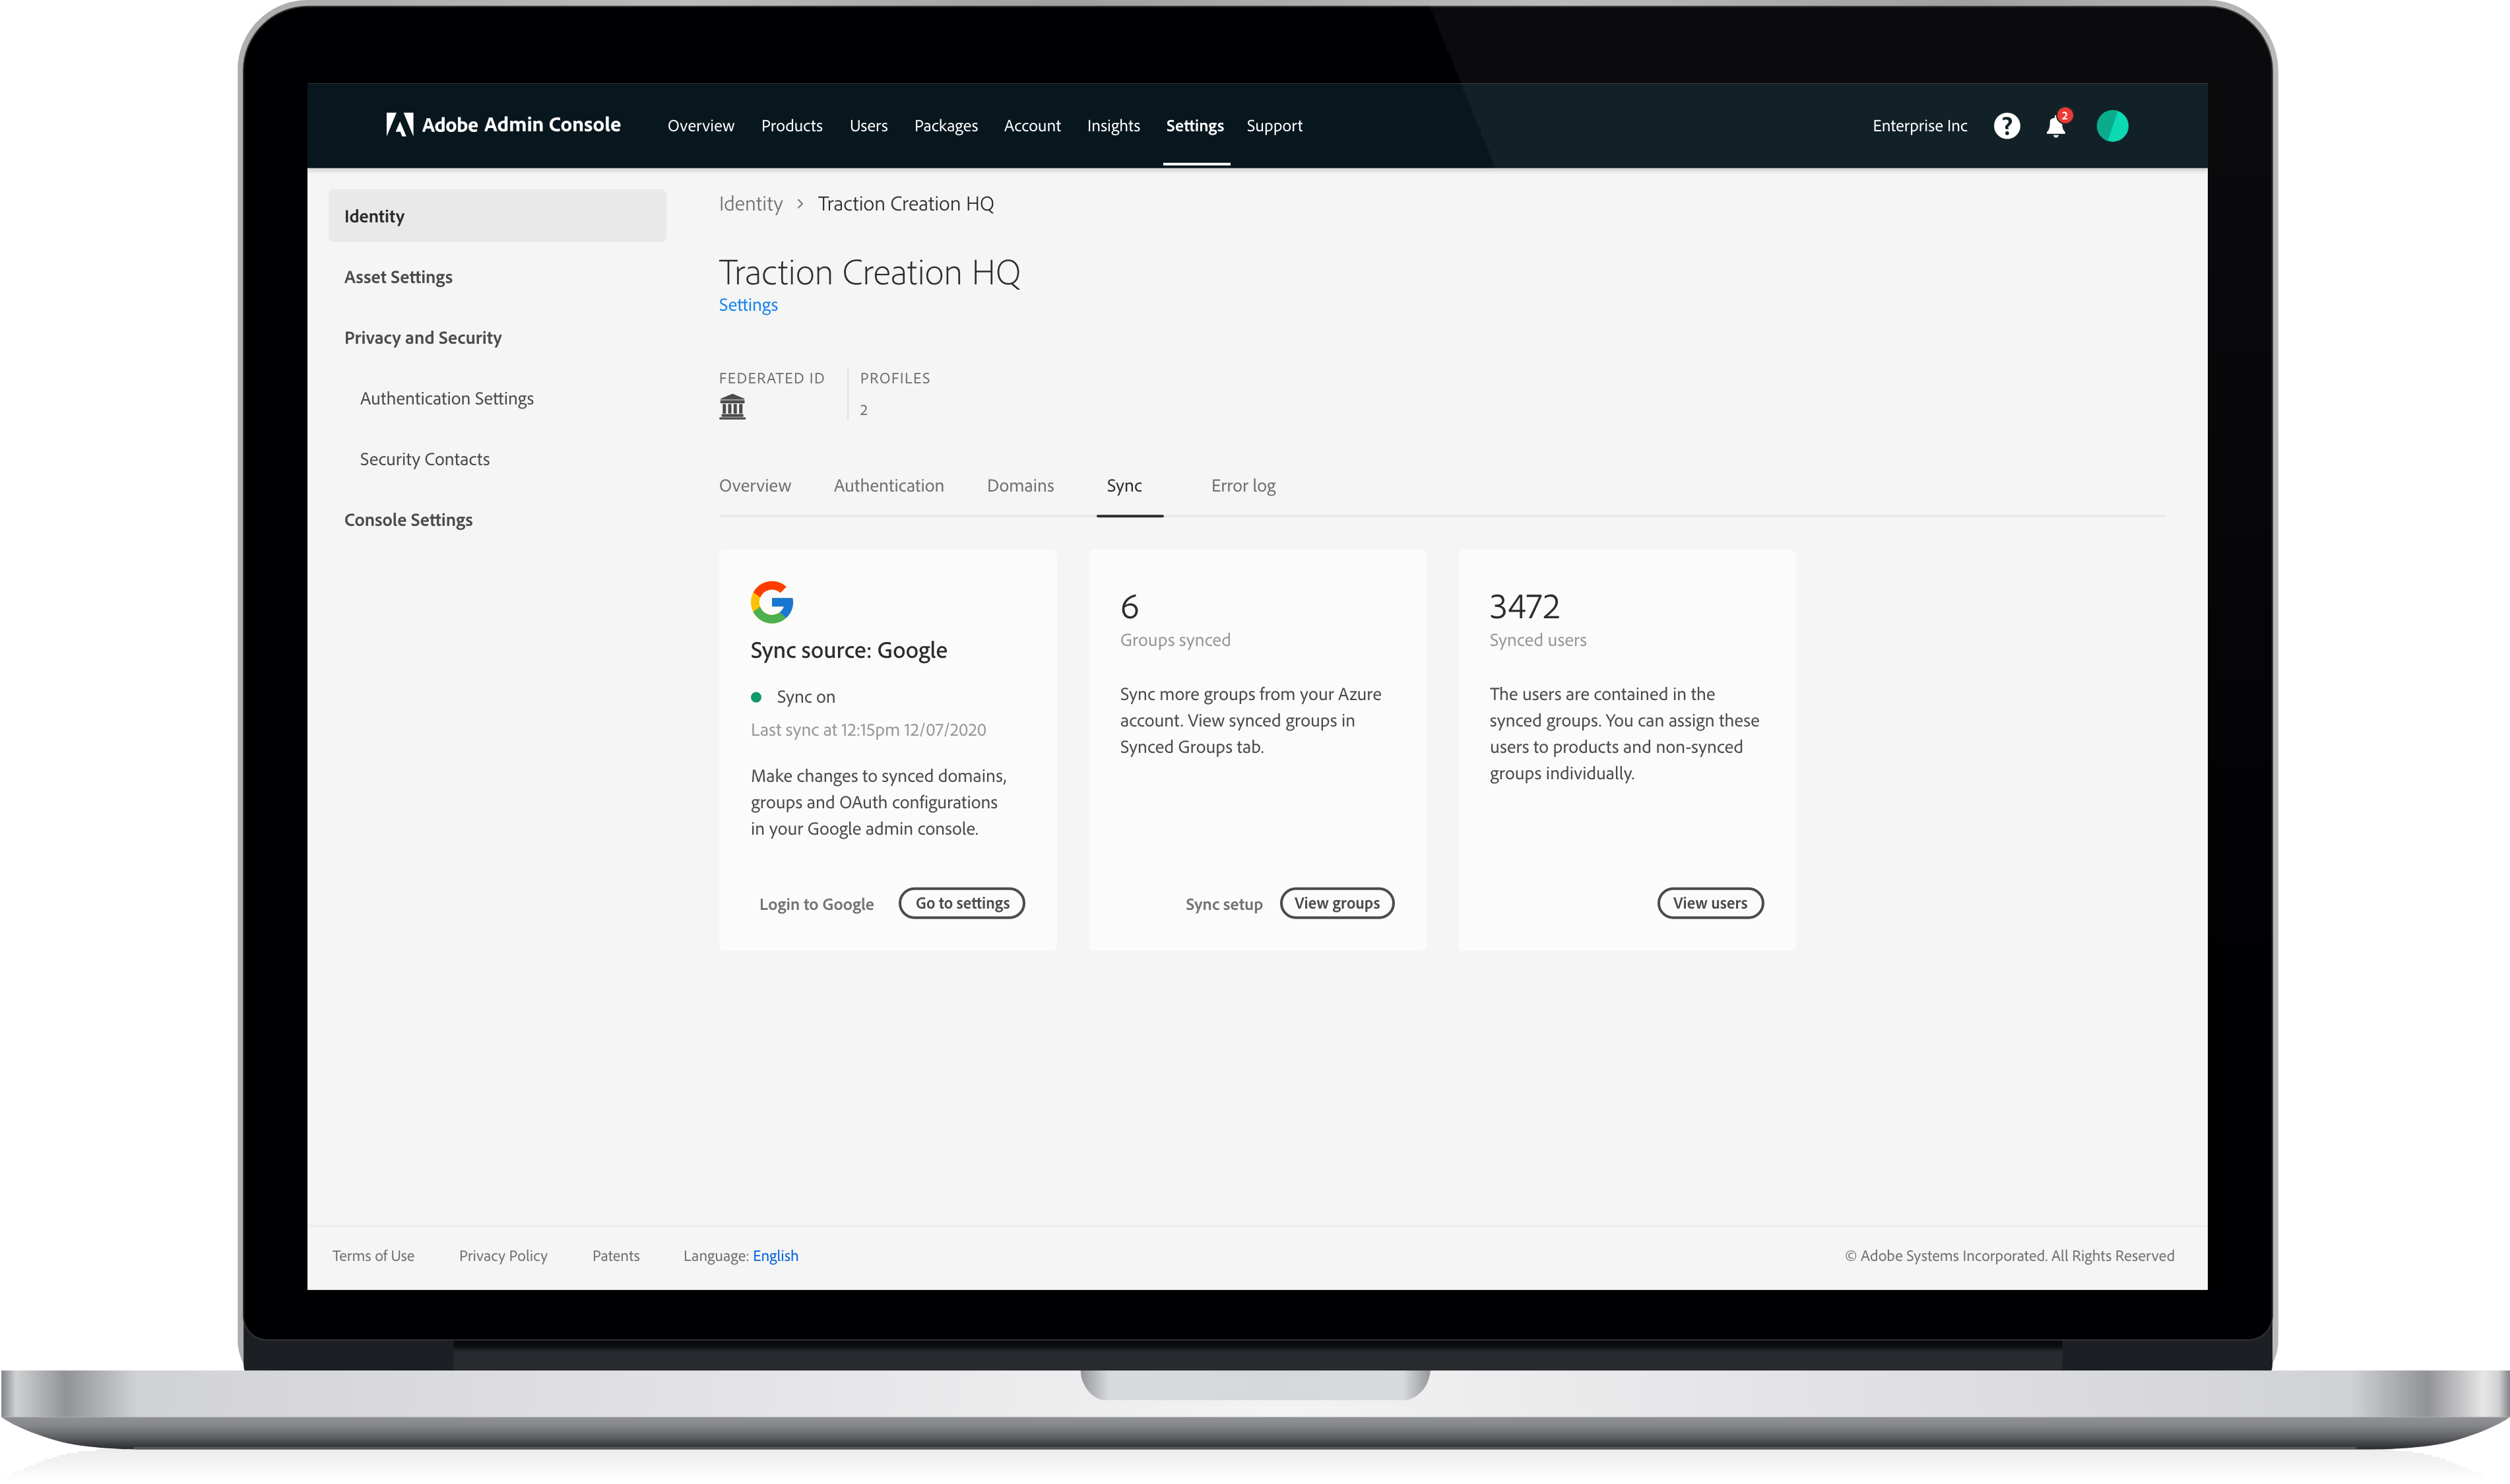Open Support in the top navigation

click(x=1274, y=126)
